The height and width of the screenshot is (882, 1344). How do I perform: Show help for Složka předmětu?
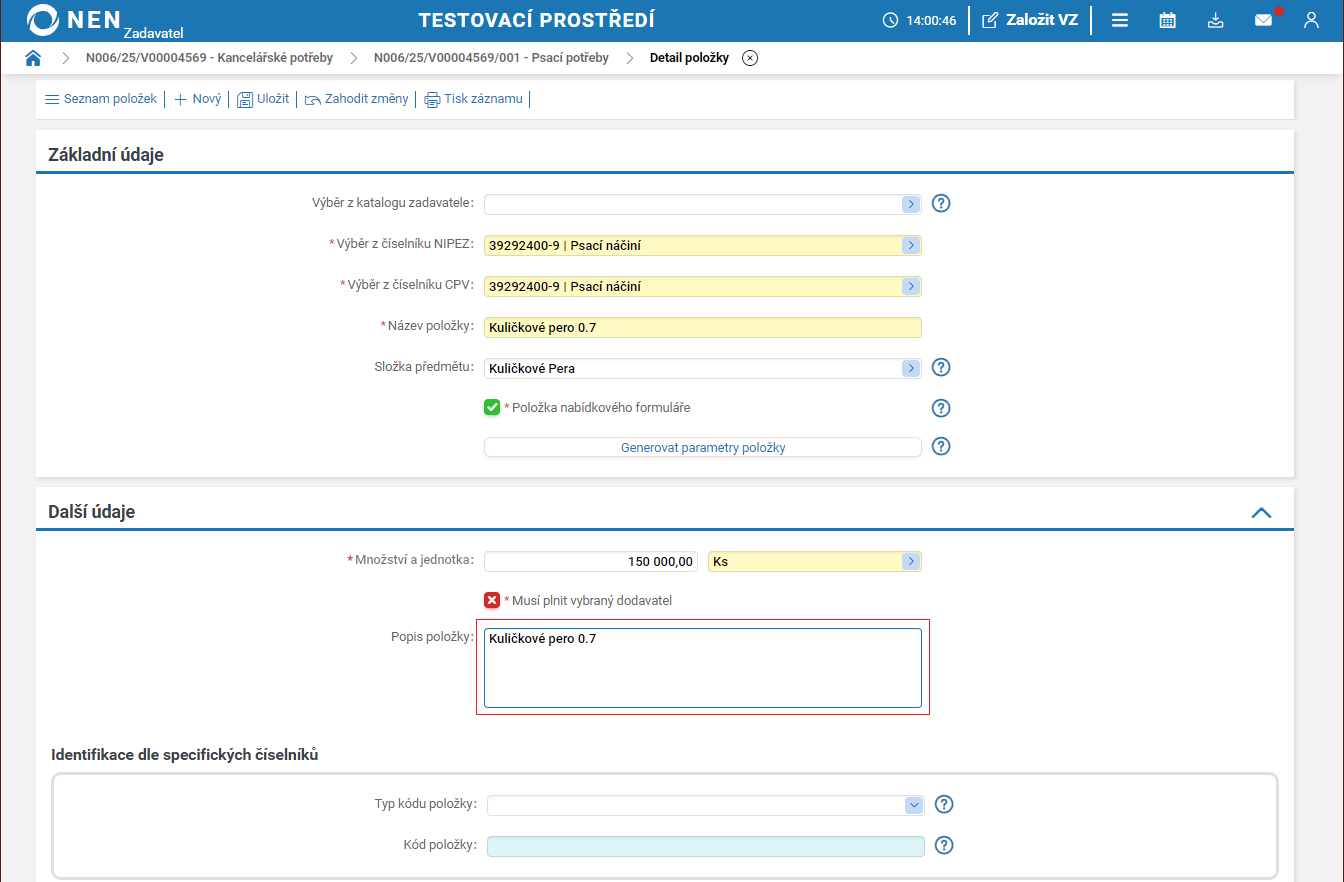click(940, 368)
